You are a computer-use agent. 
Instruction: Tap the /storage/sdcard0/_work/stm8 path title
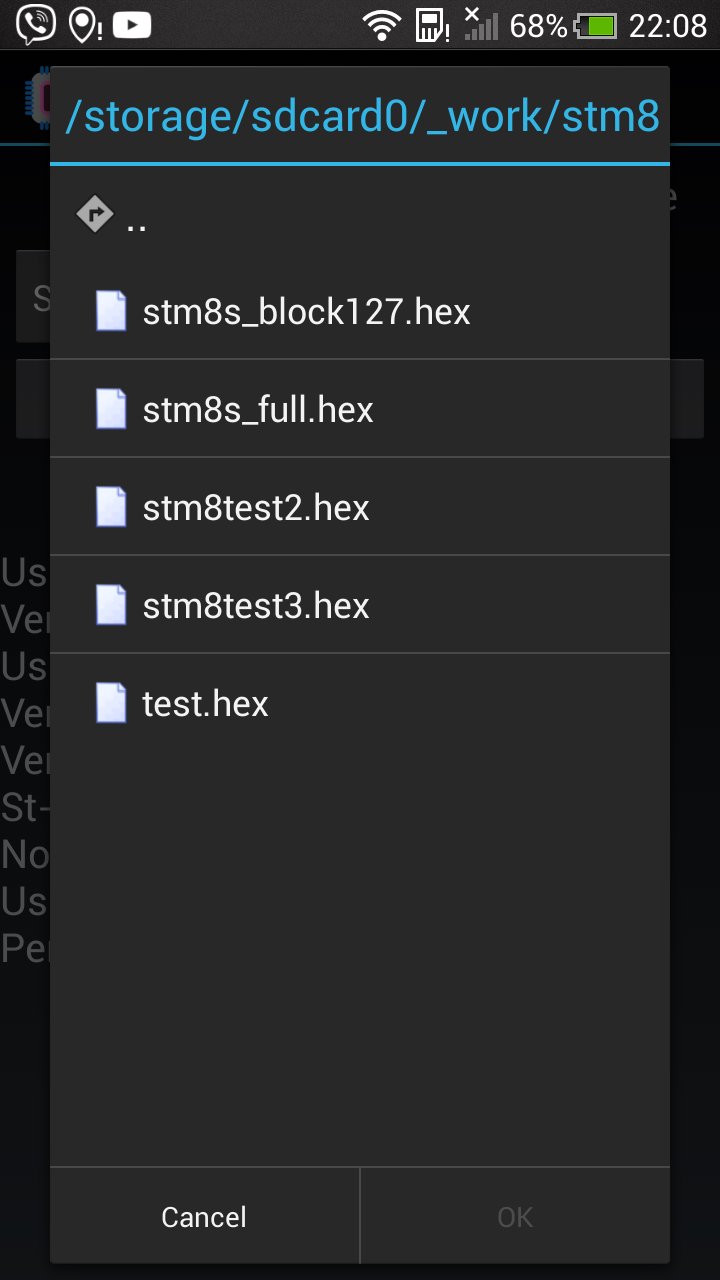(x=361, y=117)
